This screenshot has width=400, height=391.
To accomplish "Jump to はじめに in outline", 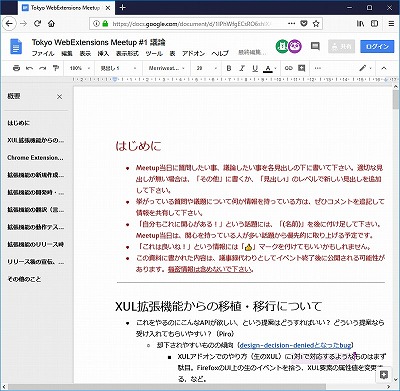I will point(19,123).
